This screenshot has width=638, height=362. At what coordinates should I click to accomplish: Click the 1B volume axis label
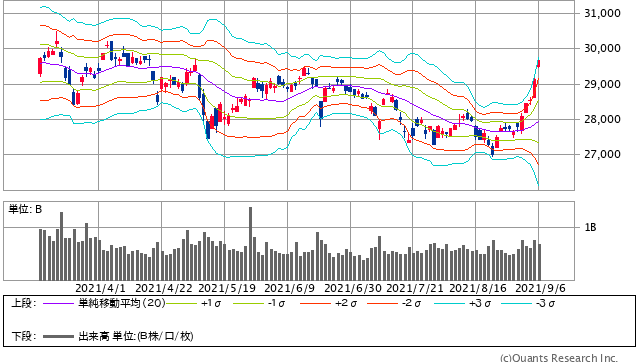click(590, 227)
